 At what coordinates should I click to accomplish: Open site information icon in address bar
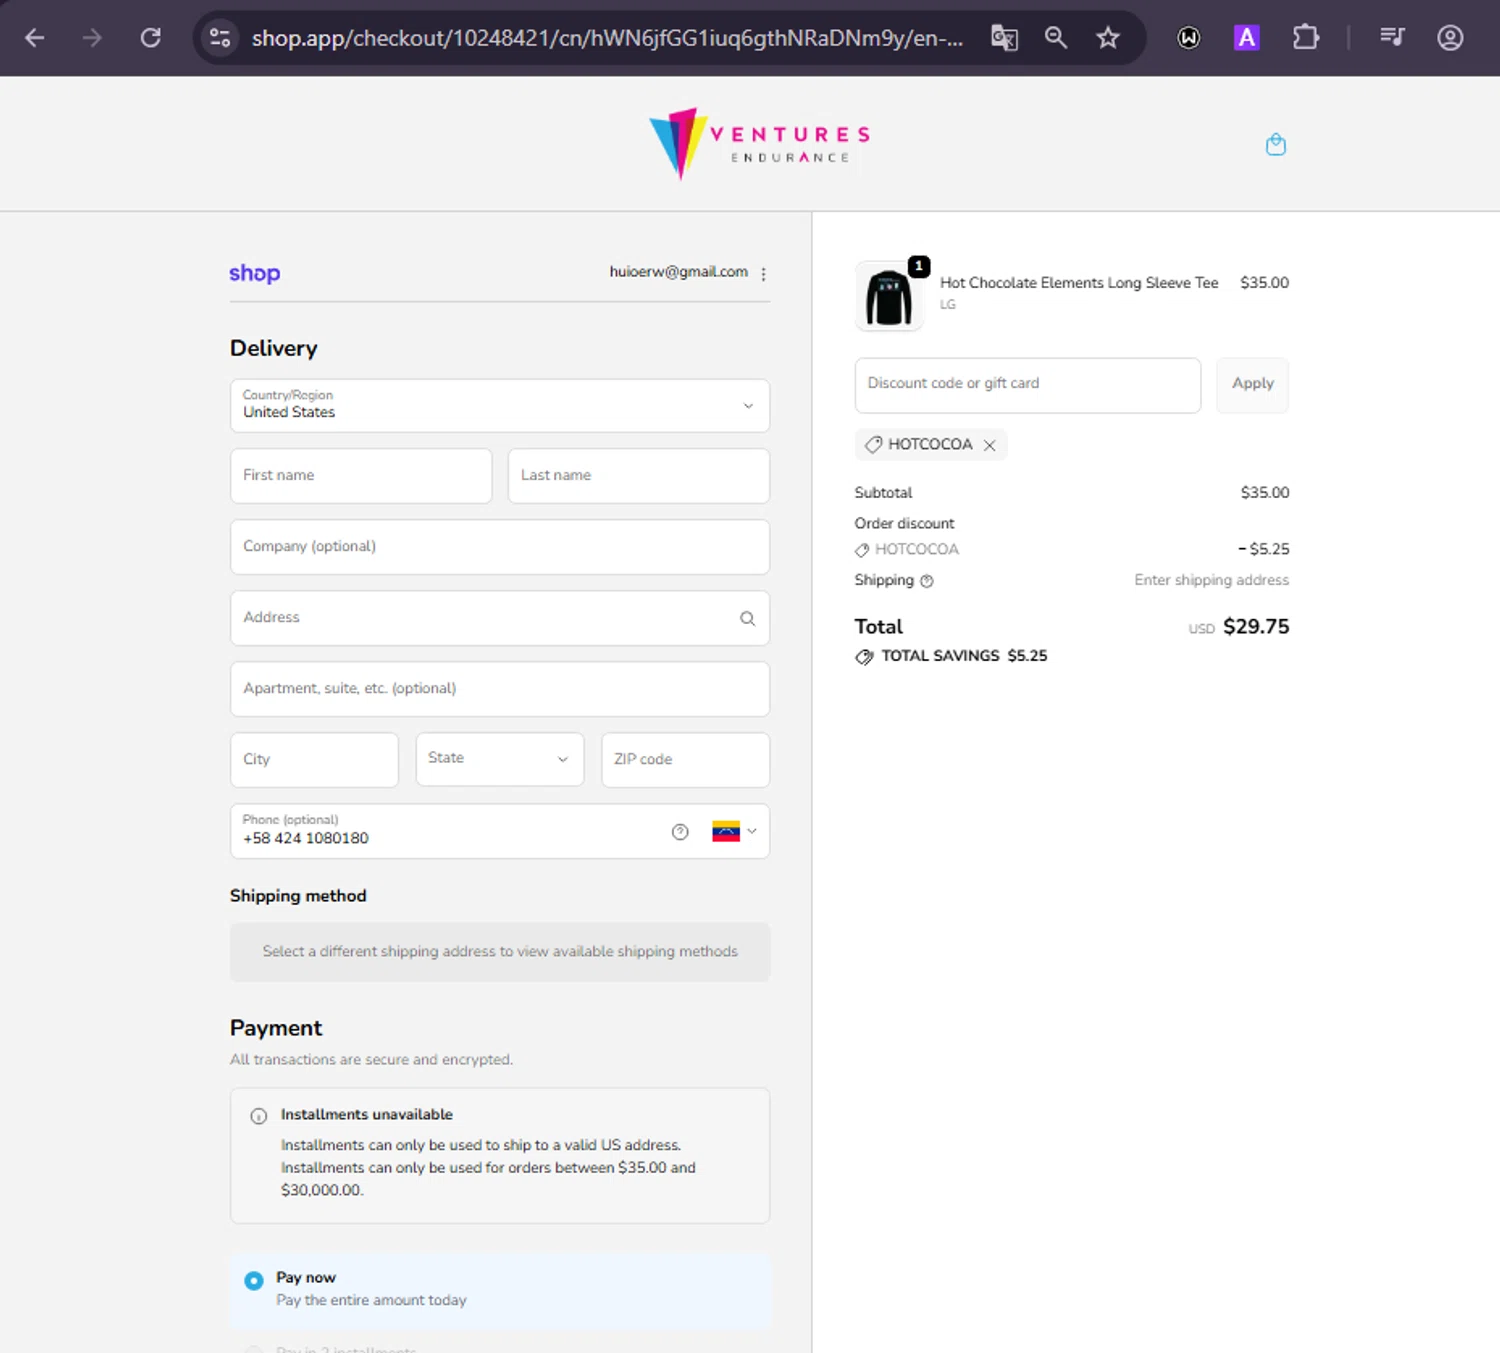(x=220, y=38)
